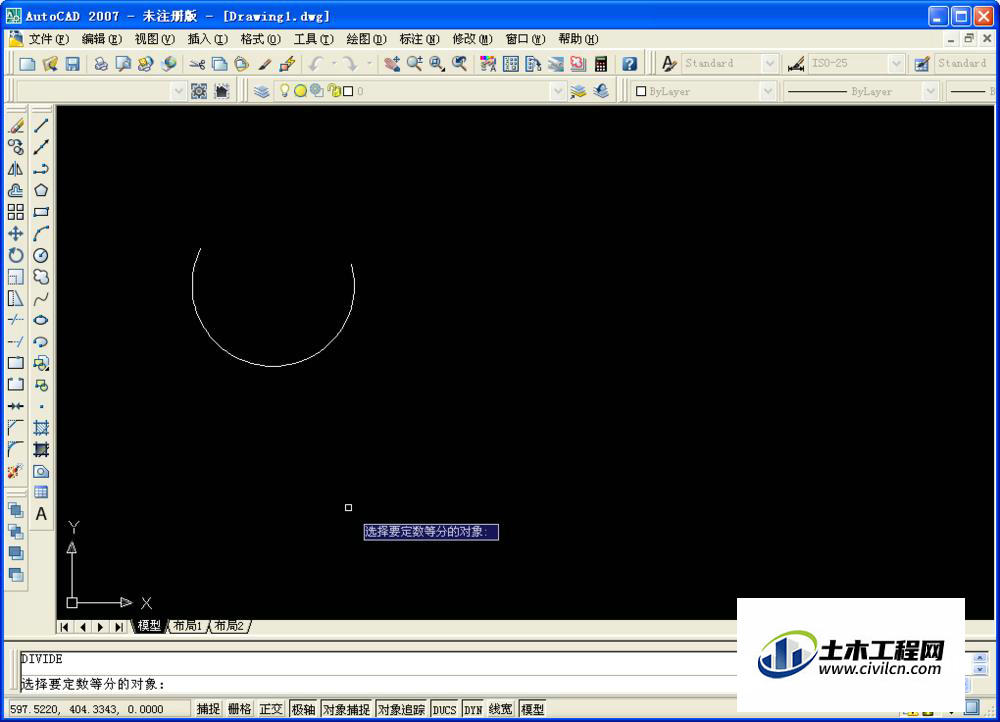Select the Circle tool
The width and height of the screenshot is (1000, 722).
41,255
